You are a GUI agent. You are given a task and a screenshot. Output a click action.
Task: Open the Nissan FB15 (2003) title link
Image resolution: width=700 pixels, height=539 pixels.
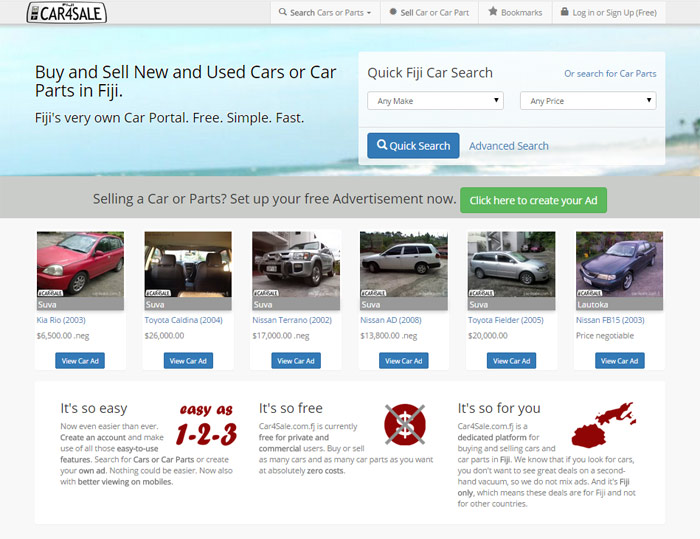(610, 320)
